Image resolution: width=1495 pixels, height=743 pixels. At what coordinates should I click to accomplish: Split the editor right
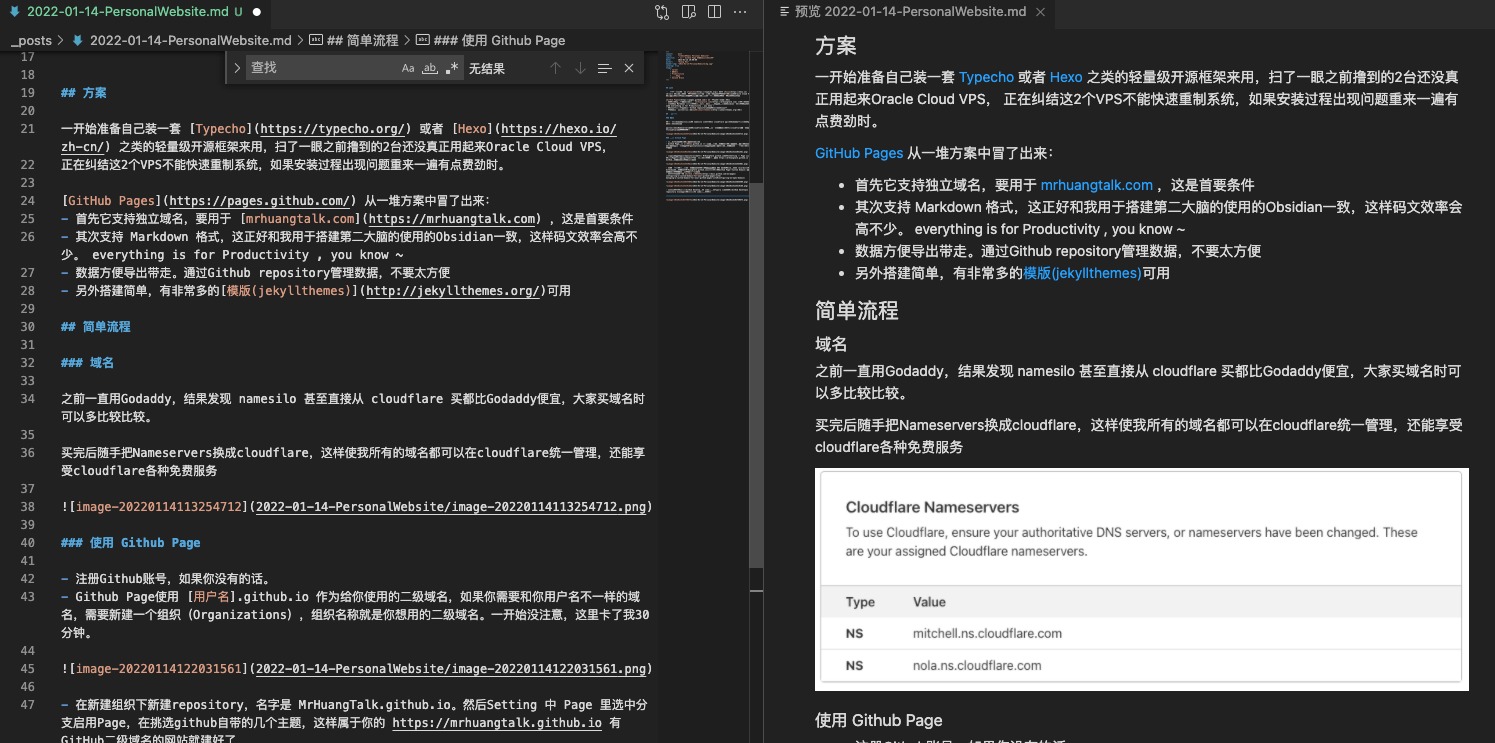[714, 12]
